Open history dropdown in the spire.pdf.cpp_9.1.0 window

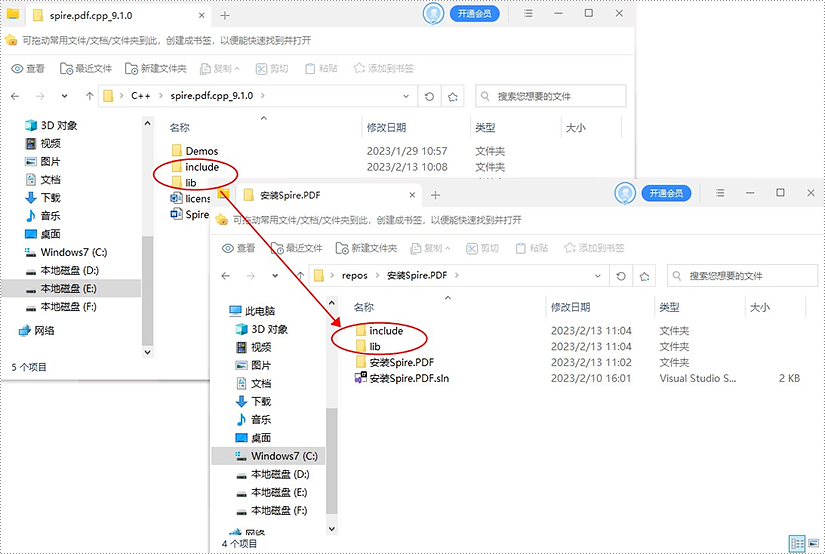point(64,96)
